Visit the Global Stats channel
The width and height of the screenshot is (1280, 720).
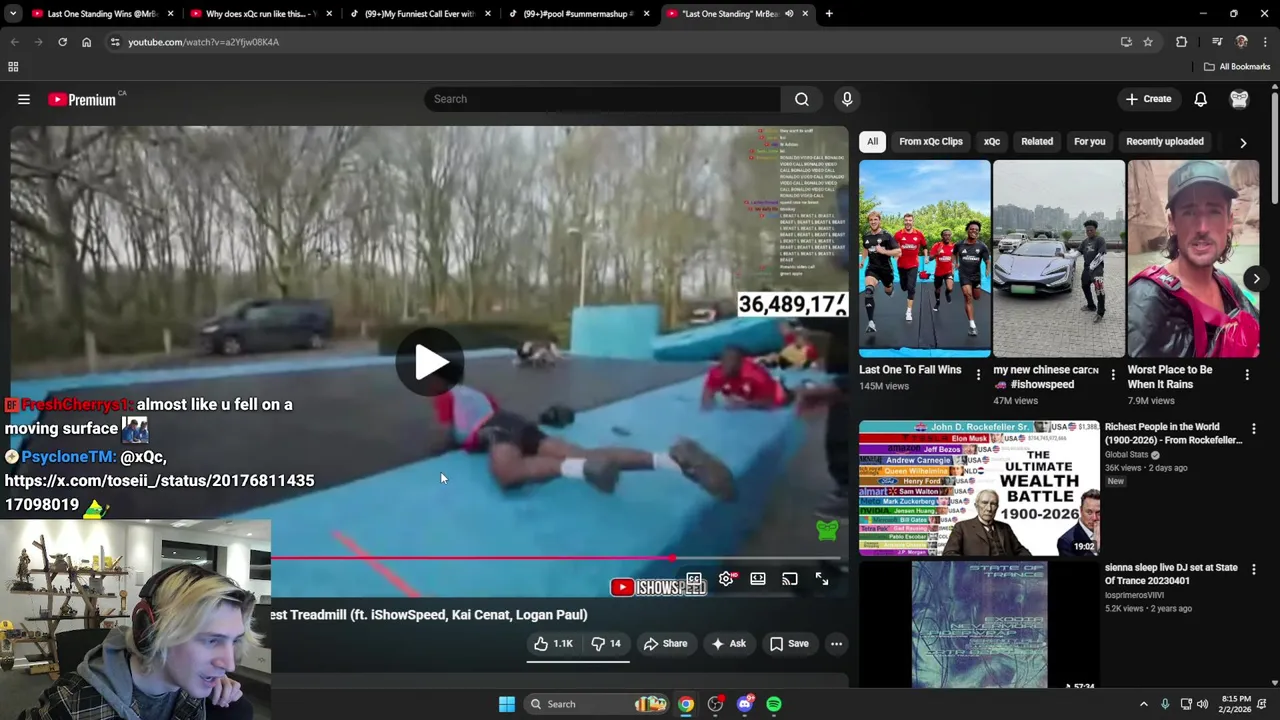pyautogui.click(x=1126, y=455)
